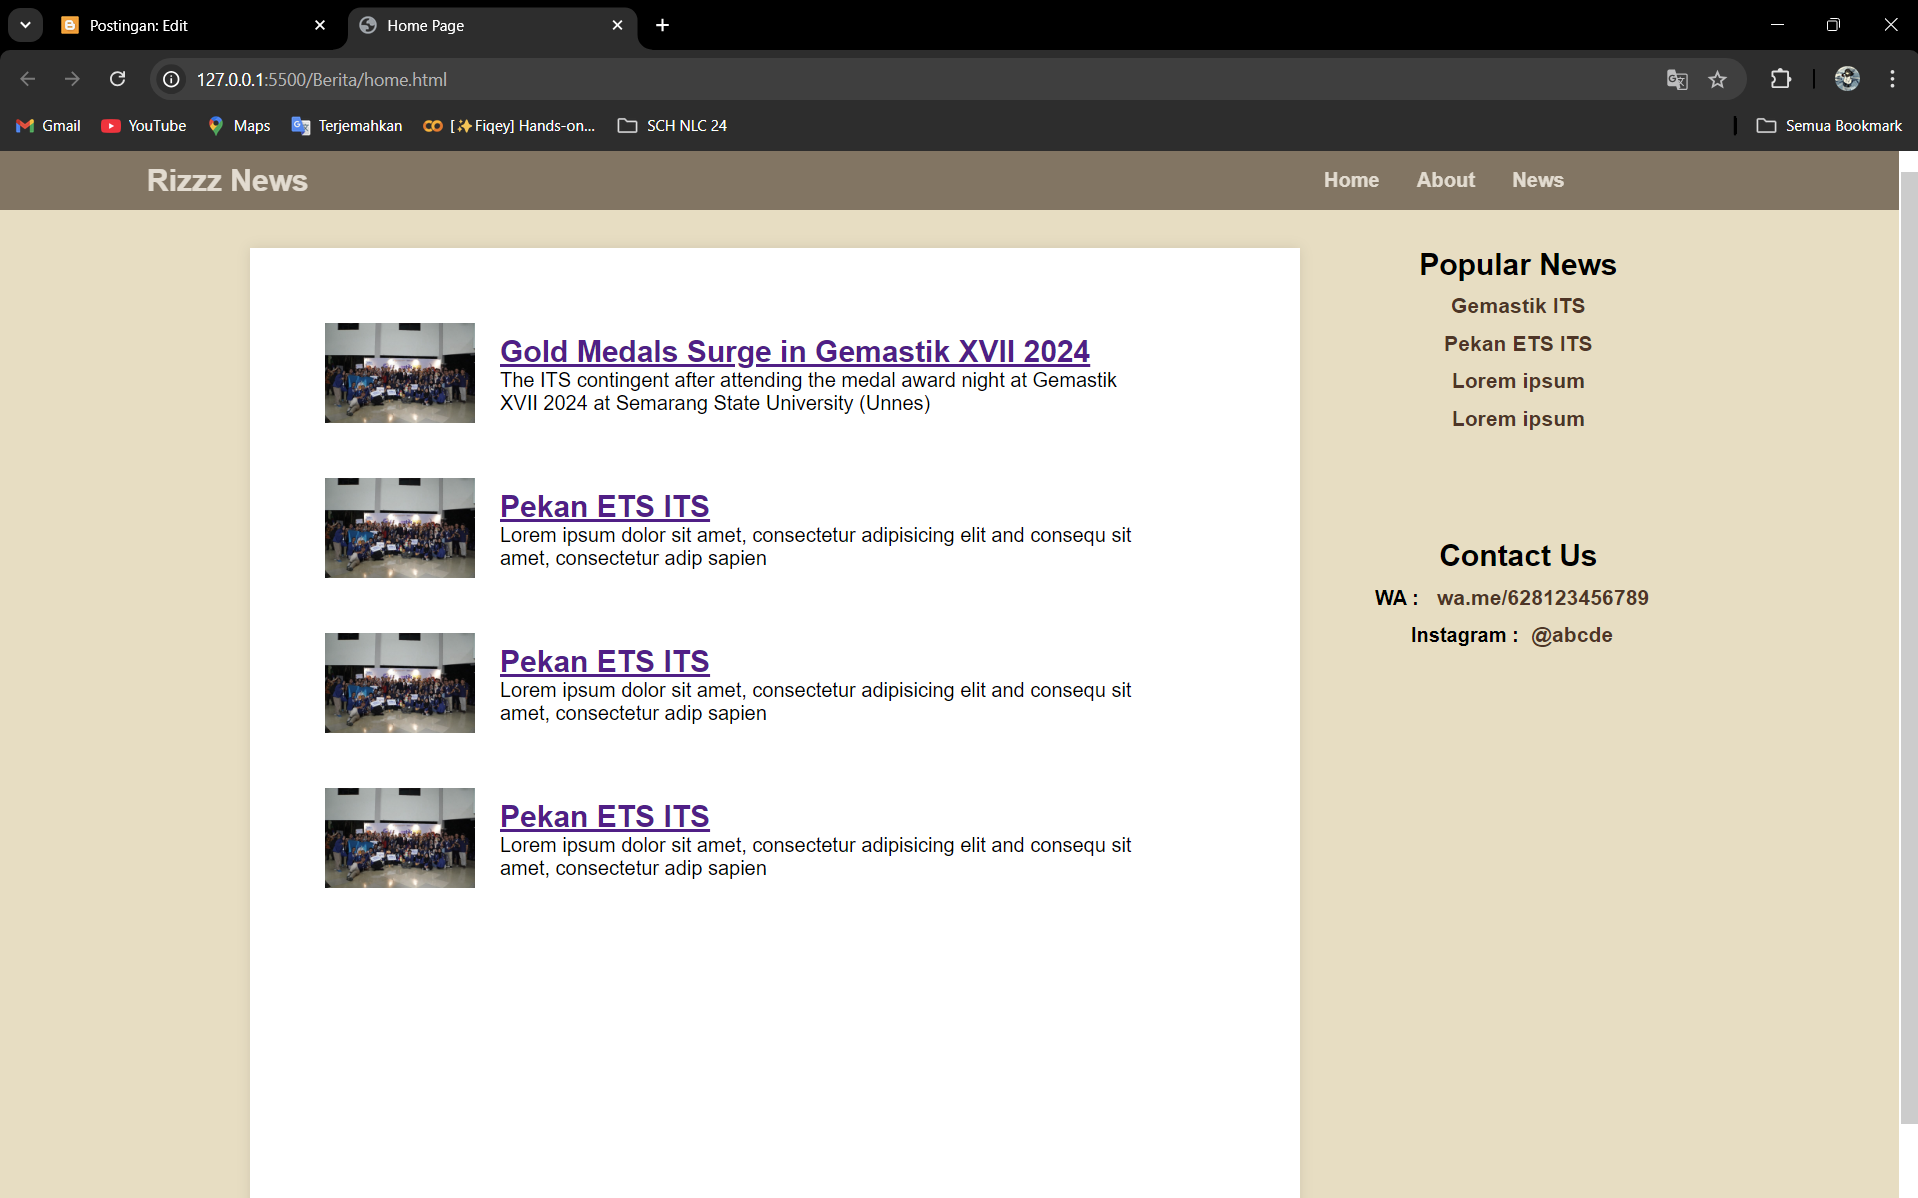Open the Maps bookmark
The image size is (1918, 1198).
coord(239,125)
